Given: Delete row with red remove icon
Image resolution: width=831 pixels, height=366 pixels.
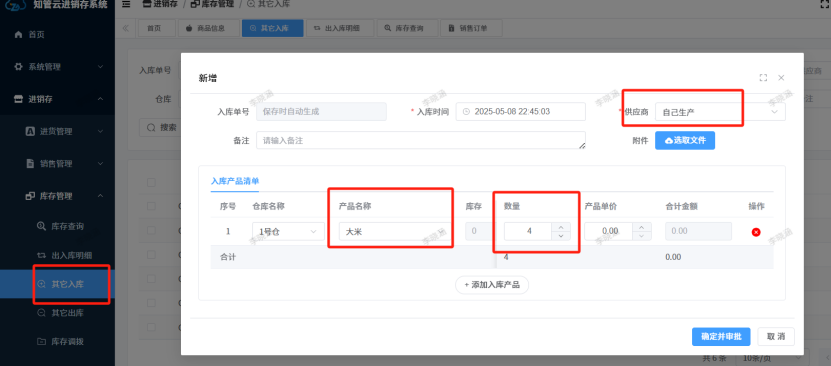Looking at the screenshot, I should tap(756, 232).
